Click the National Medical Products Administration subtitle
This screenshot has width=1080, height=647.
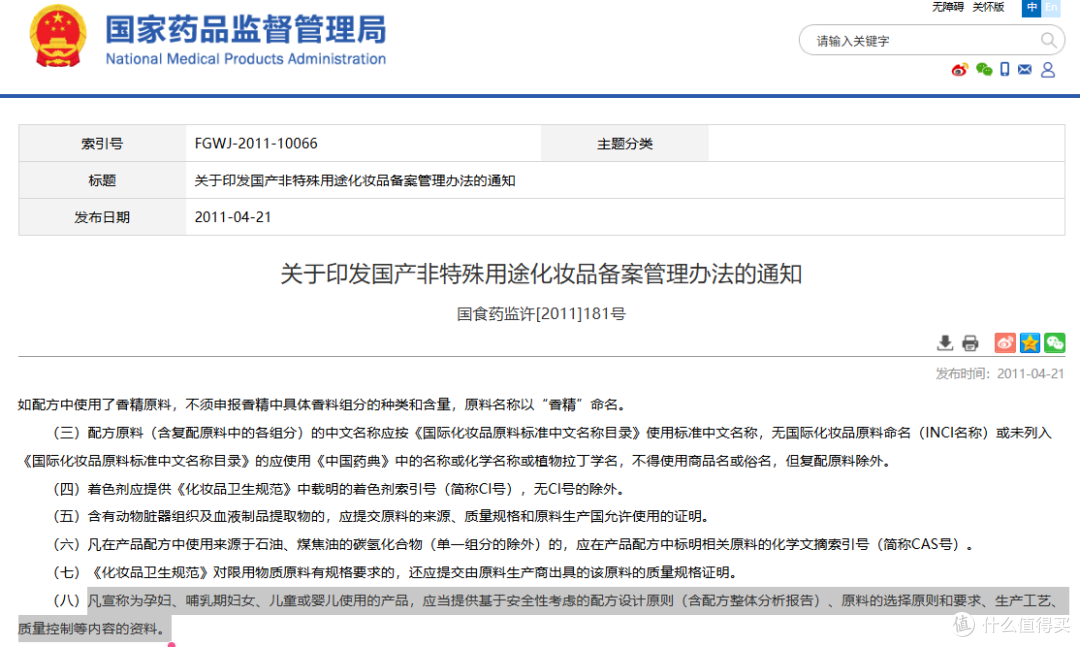(x=245, y=59)
